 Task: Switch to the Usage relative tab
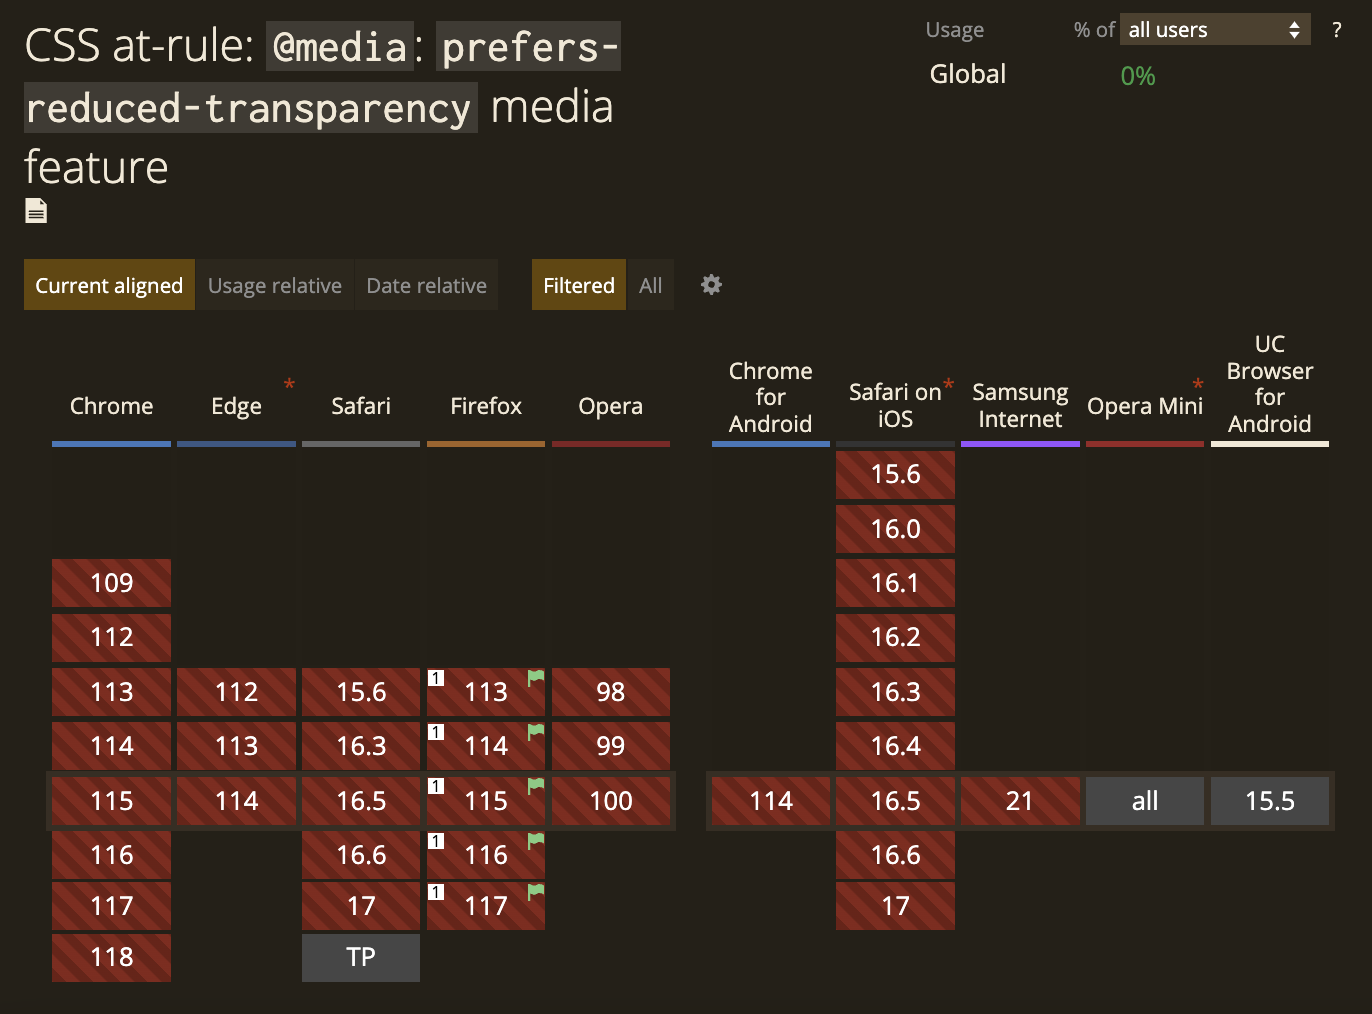pyautogui.click(x=274, y=285)
